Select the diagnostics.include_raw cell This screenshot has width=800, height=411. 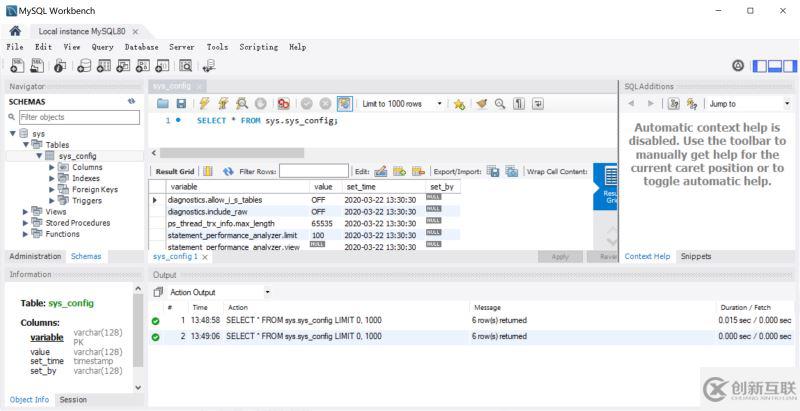(238, 212)
